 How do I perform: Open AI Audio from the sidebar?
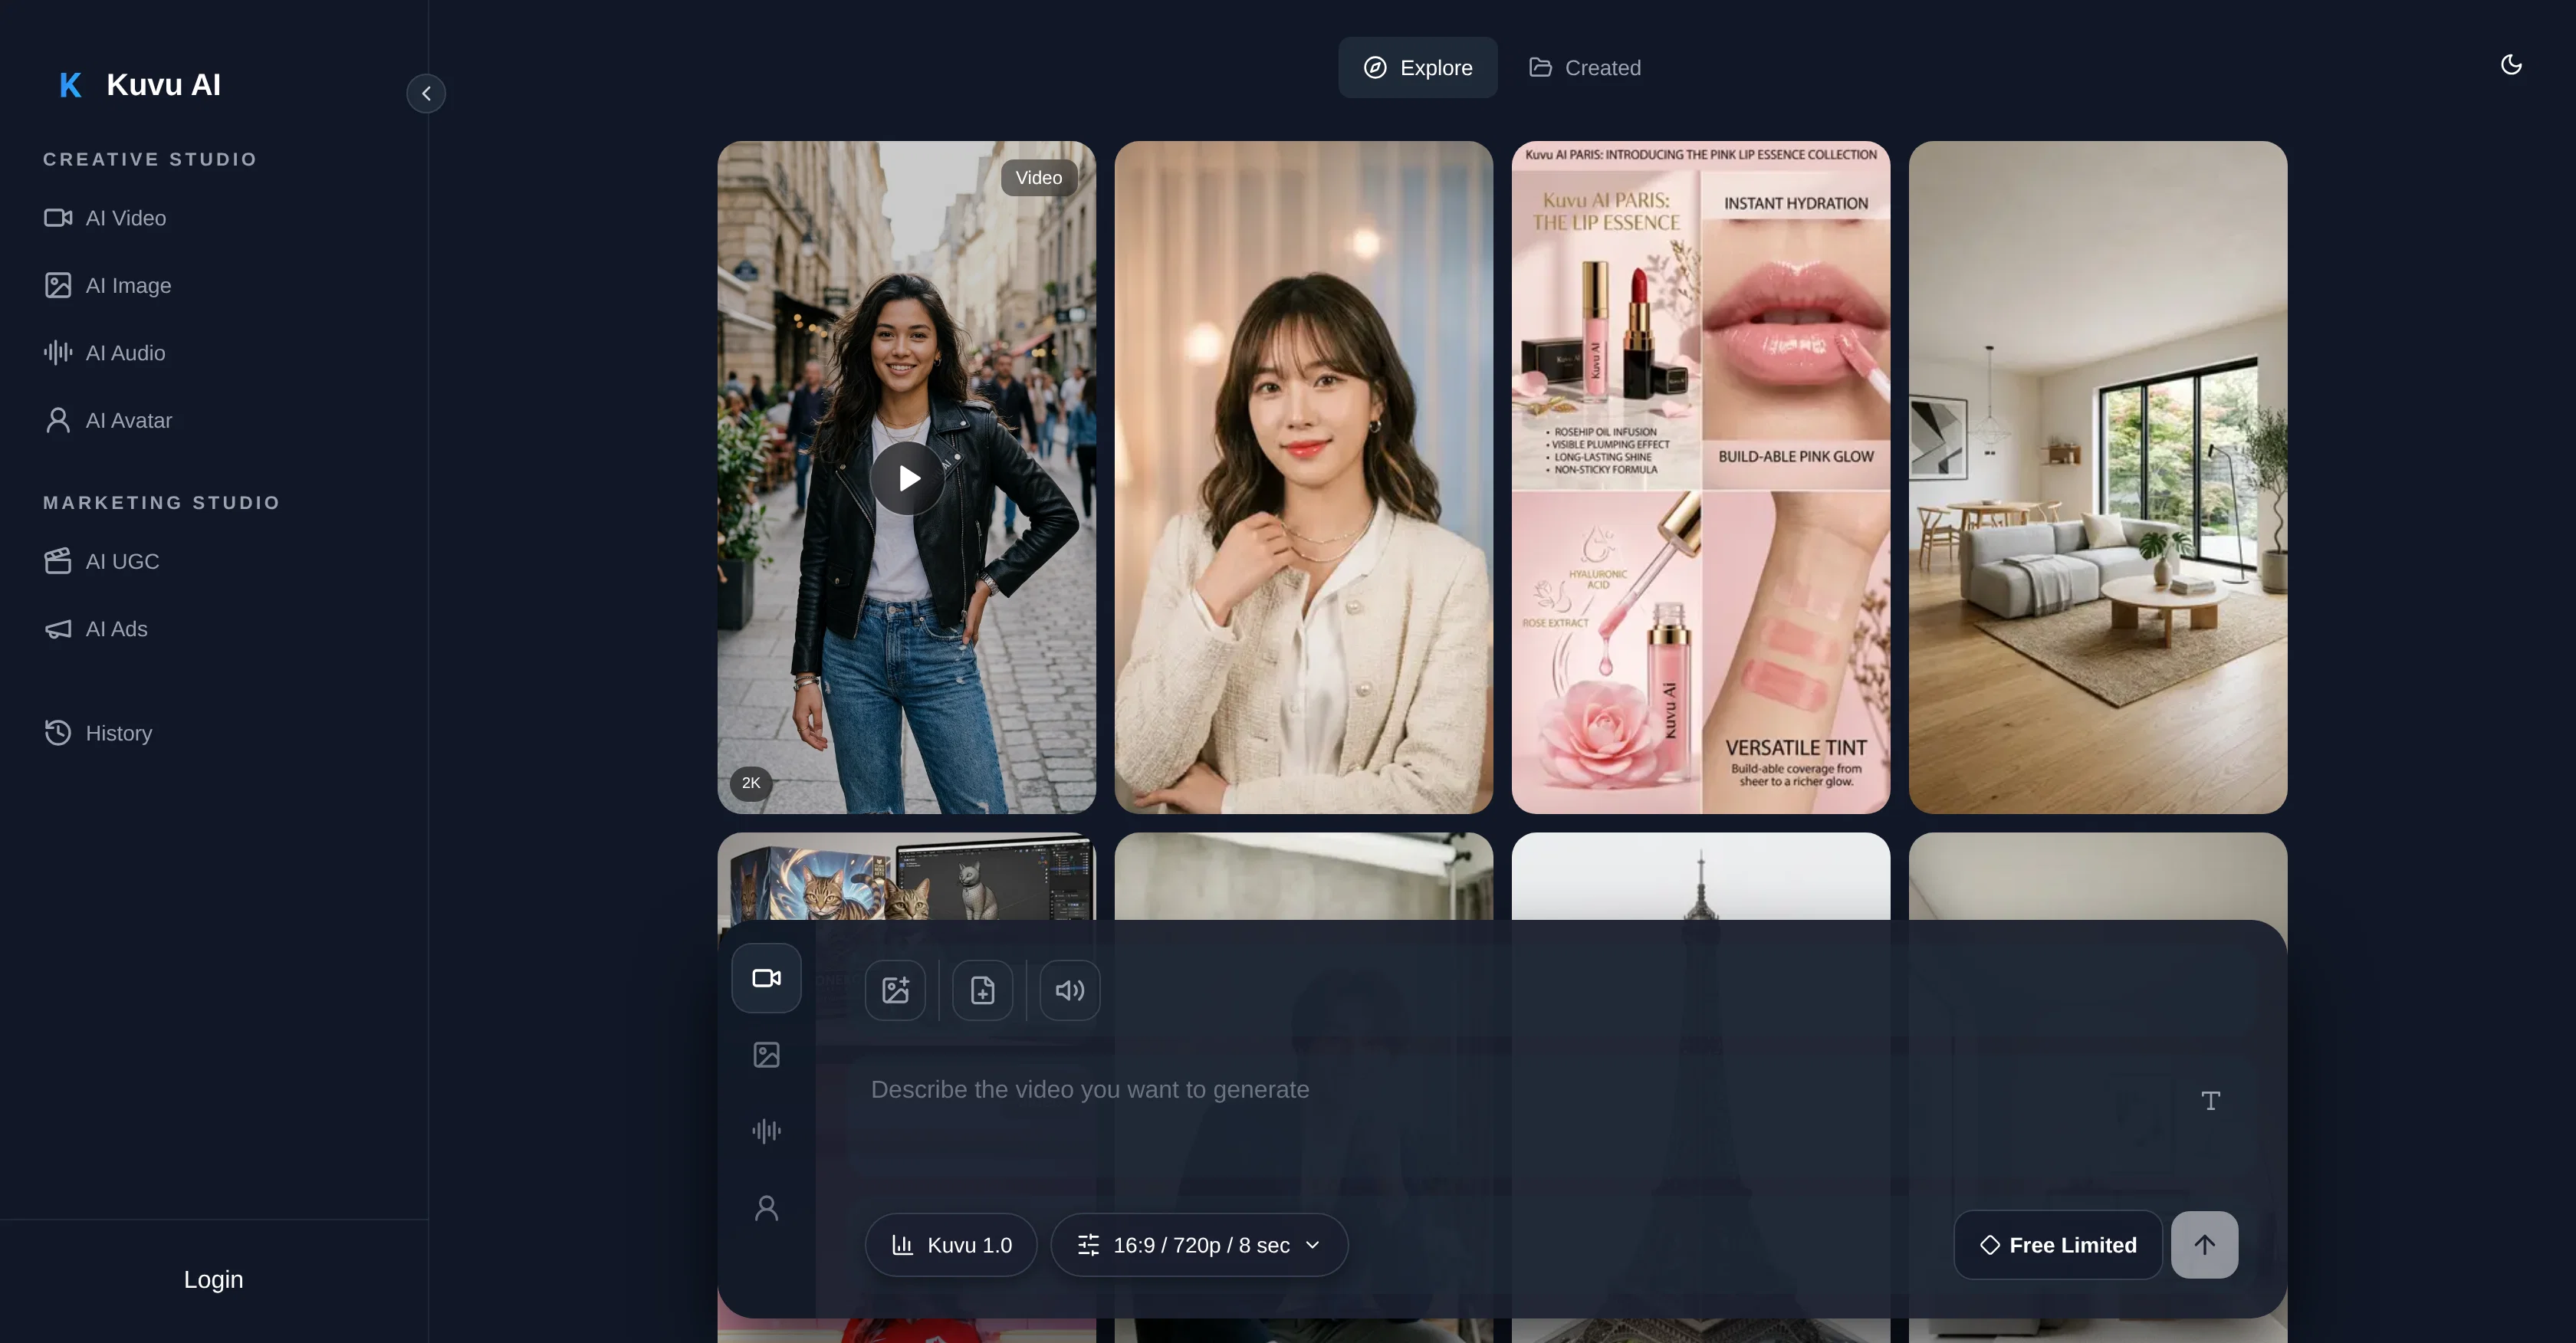coord(105,353)
